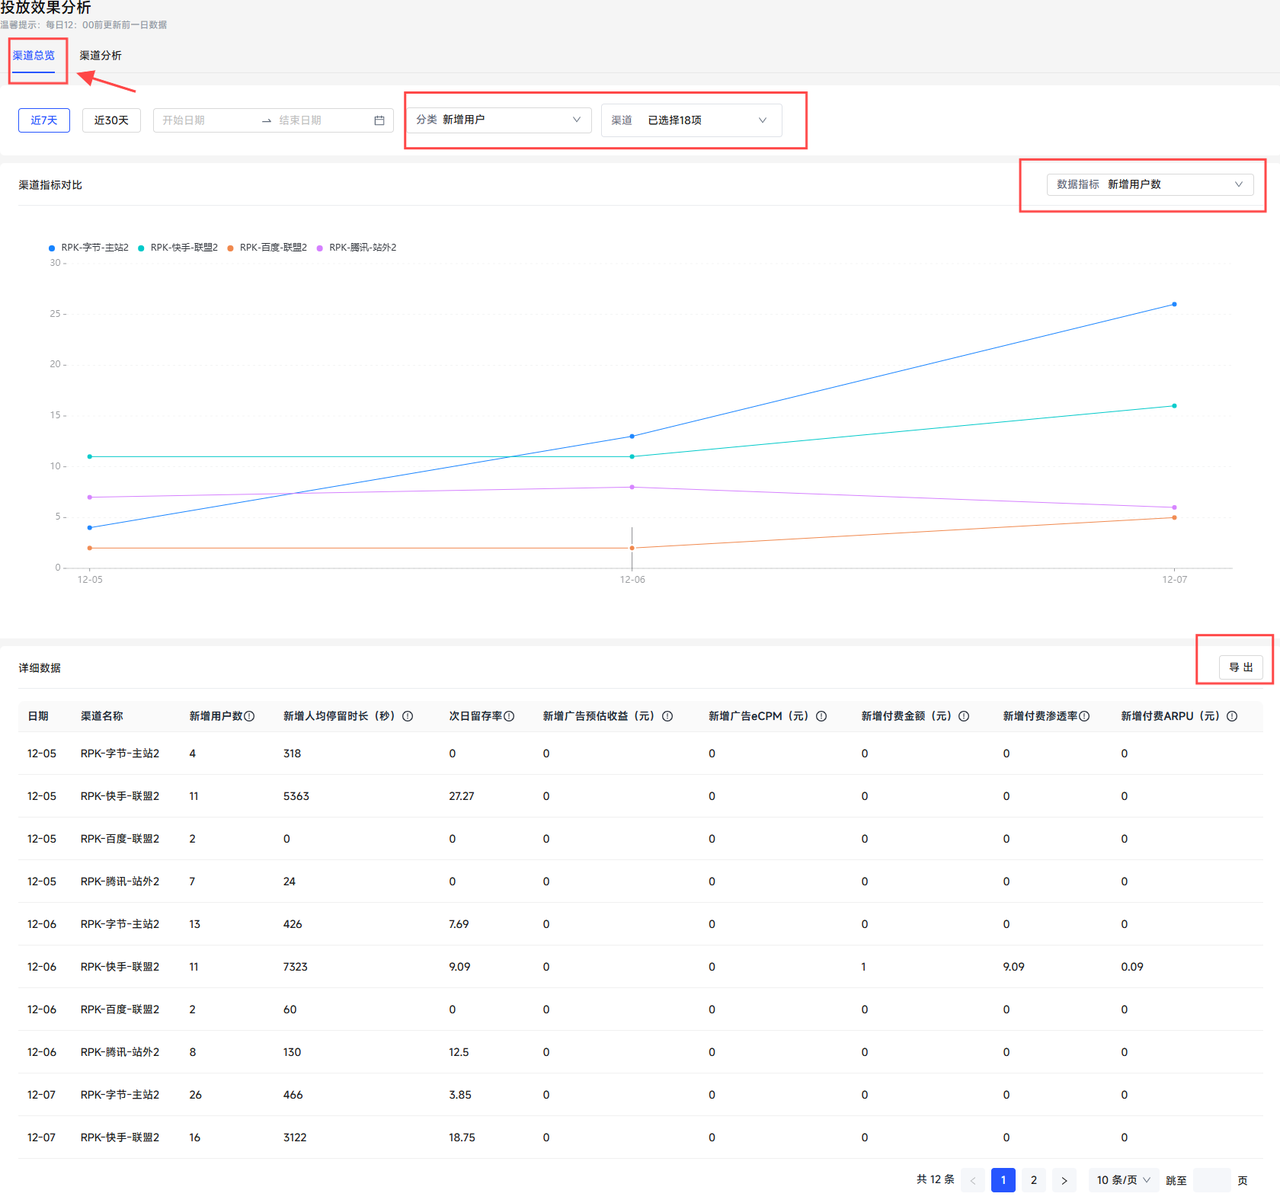Show info tooltip for 新增用户数 column
The image size is (1280, 1203).
[x=249, y=716]
